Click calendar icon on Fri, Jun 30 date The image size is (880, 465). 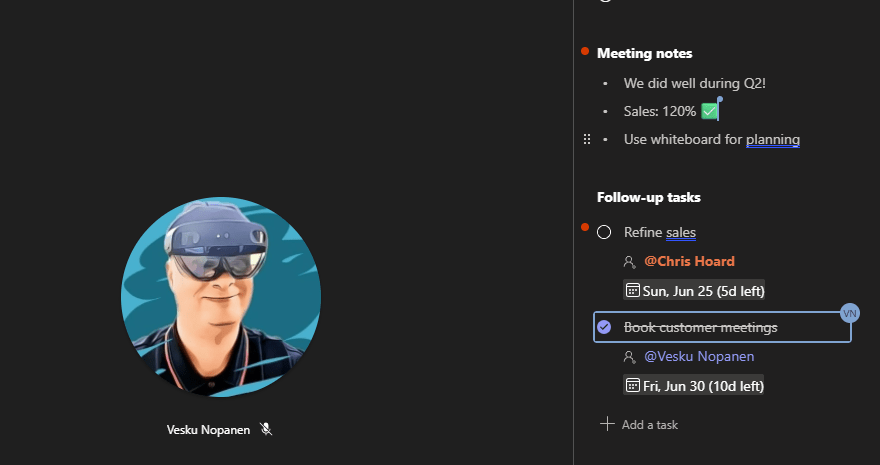tap(632, 385)
